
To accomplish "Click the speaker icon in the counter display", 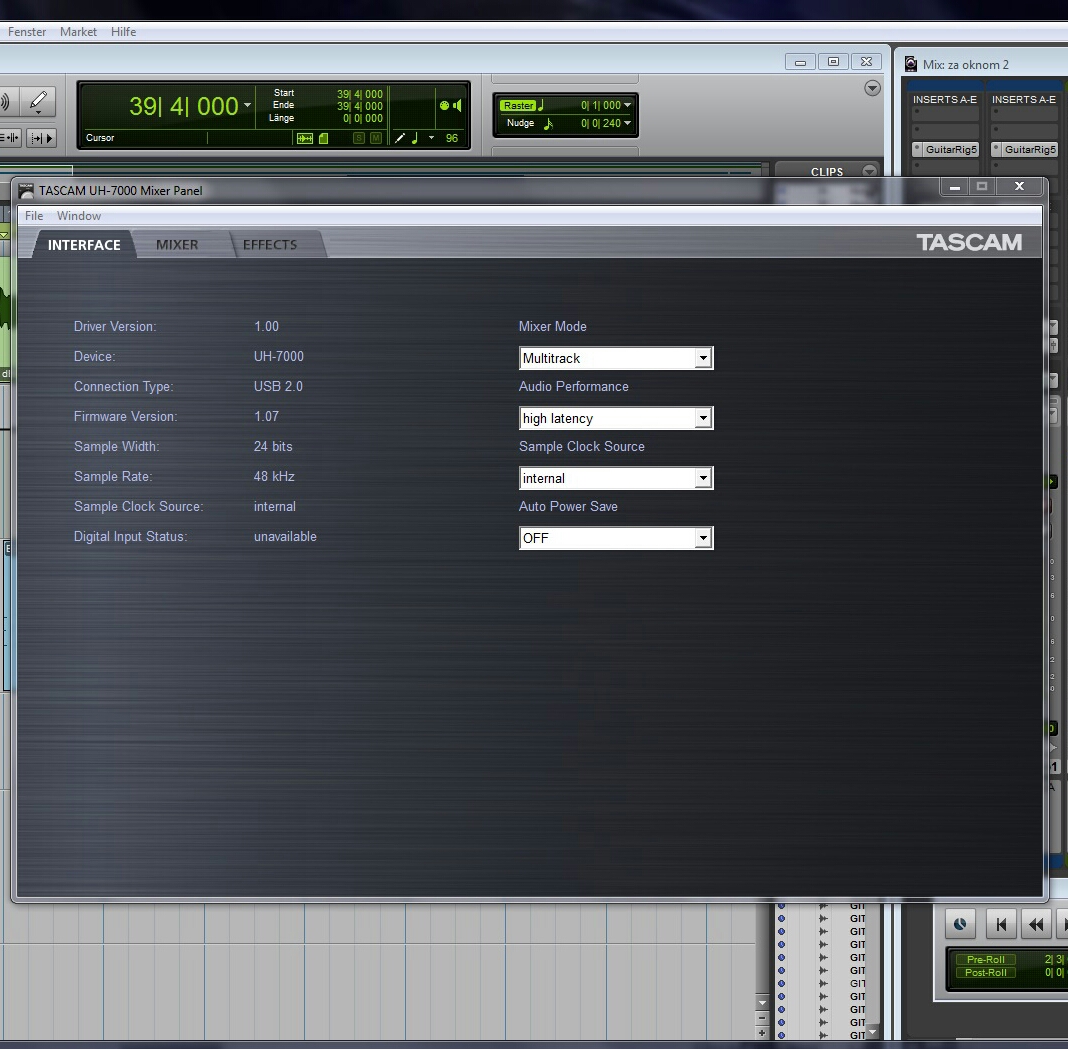I will (457, 106).
